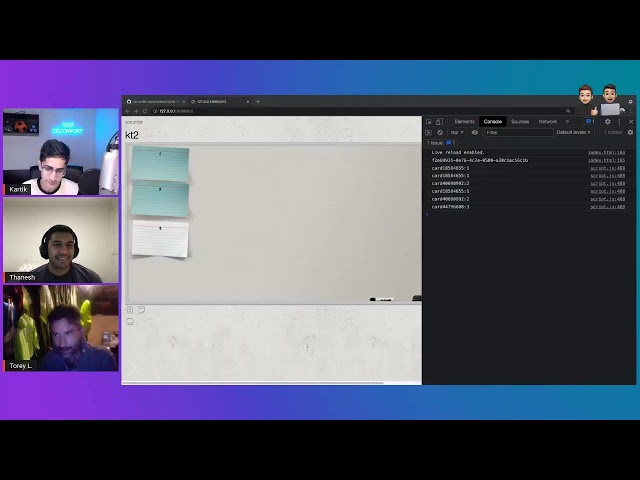Image resolution: width=640 pixels, height=480 pixels.
Task: Toggle the console sidebar icon
Action: (428, 133)
